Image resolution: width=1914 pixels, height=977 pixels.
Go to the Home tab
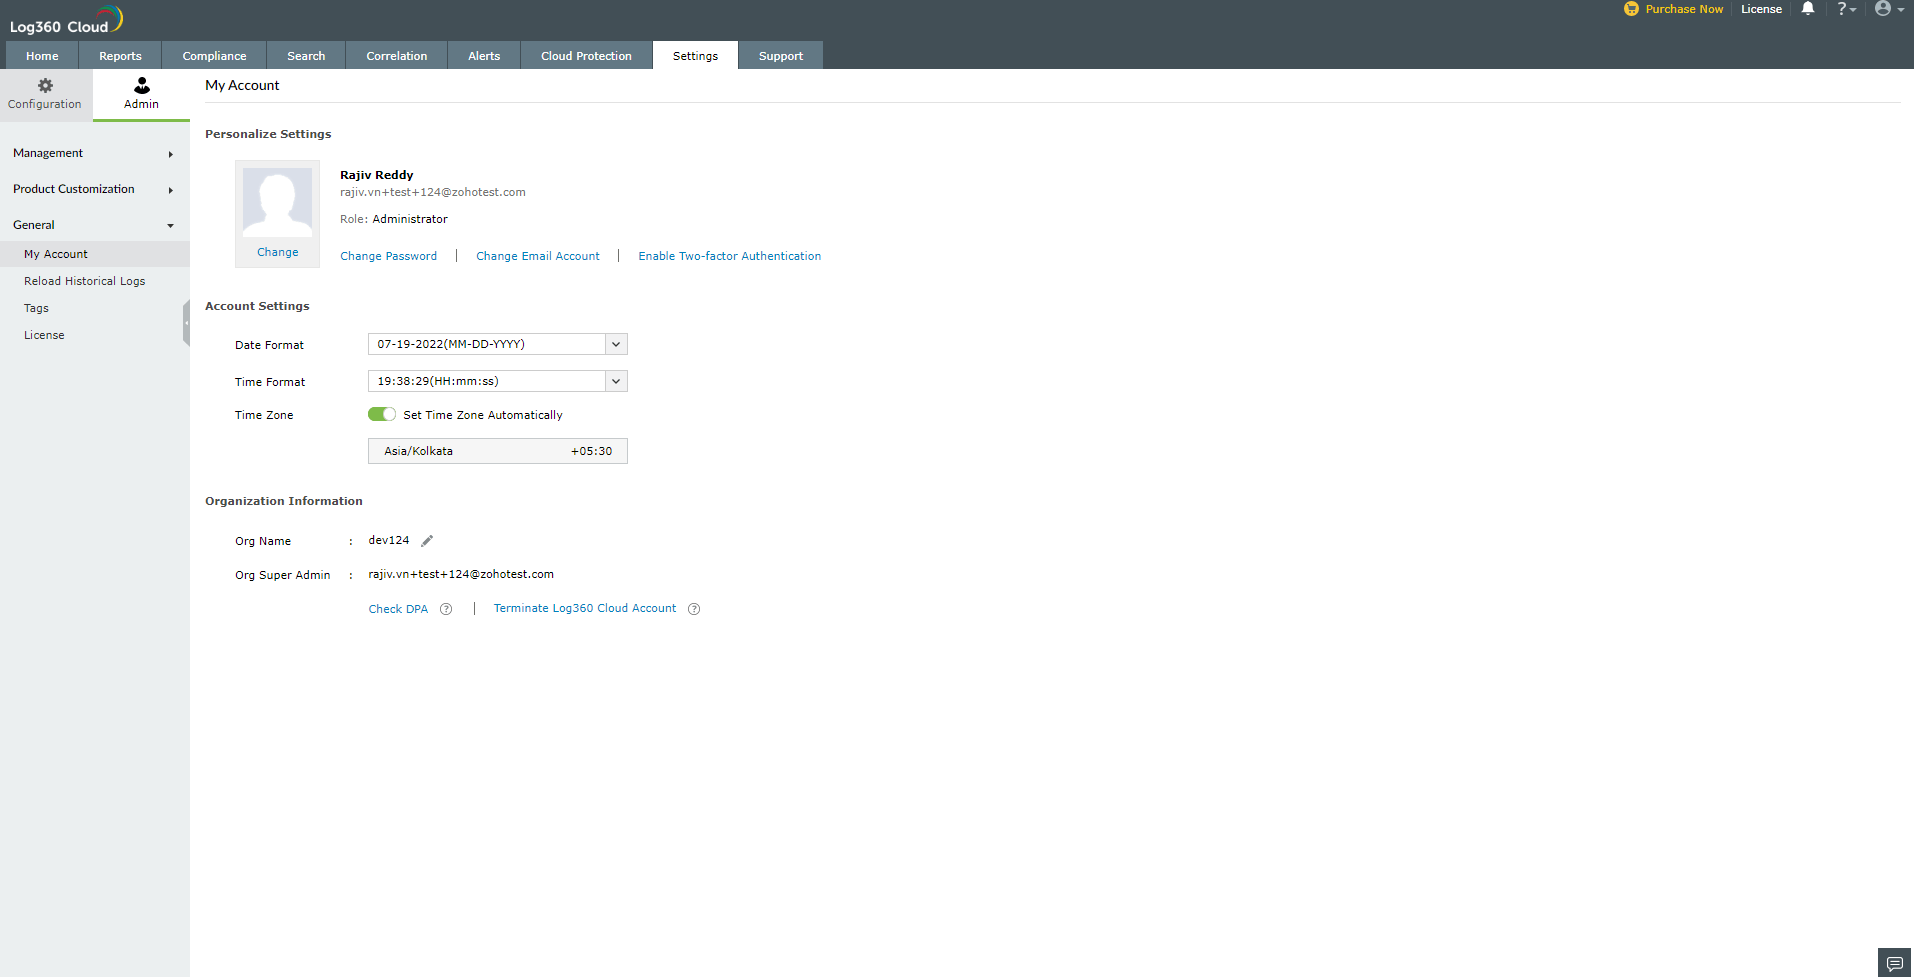(42, 56)
